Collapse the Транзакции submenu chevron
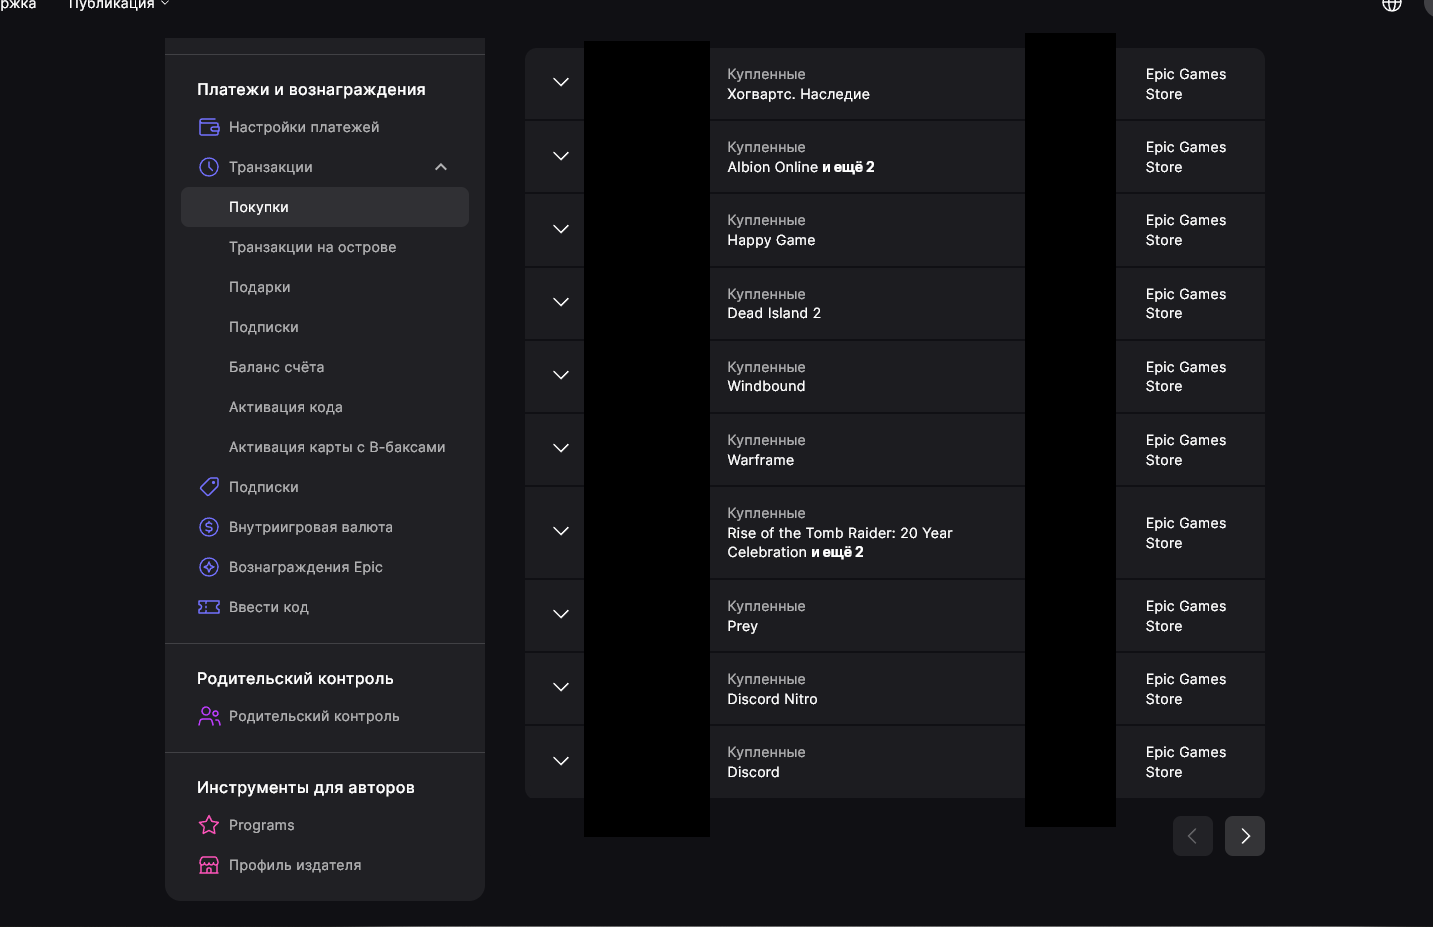 441,167
